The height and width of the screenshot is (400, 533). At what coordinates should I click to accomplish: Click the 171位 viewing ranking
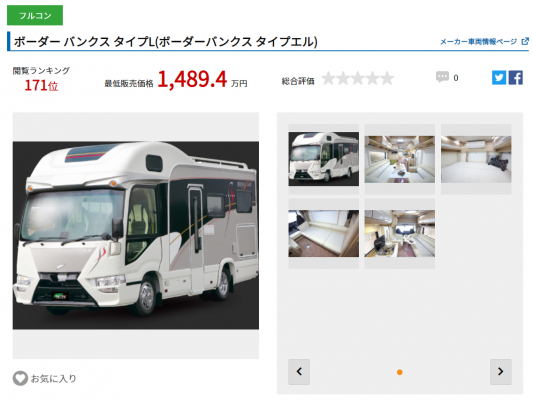[x=41, y=85]
